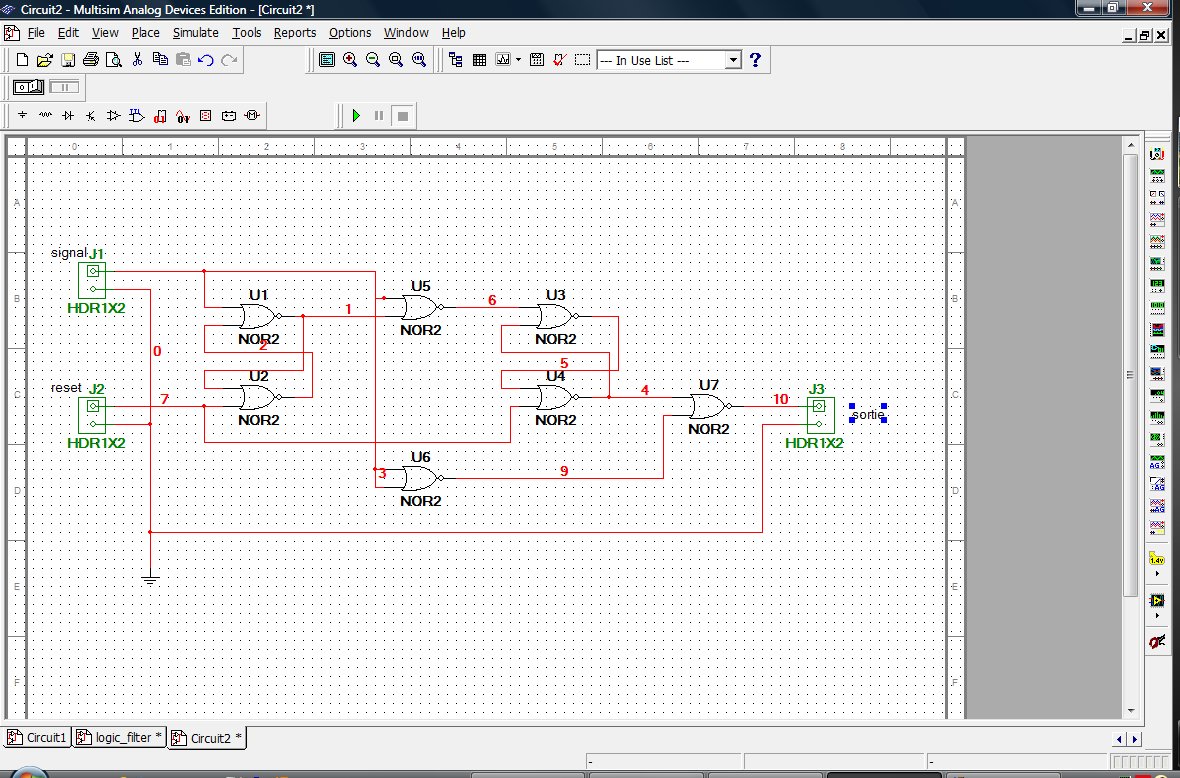Add the multimeter instrument
Screen dimensions: 1180x778
tap(1158, 155)
